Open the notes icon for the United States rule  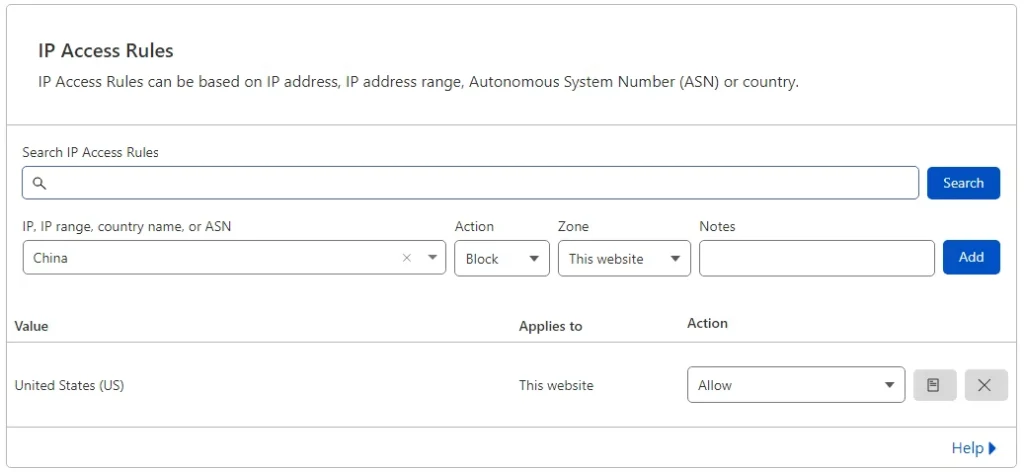[934, 385]
